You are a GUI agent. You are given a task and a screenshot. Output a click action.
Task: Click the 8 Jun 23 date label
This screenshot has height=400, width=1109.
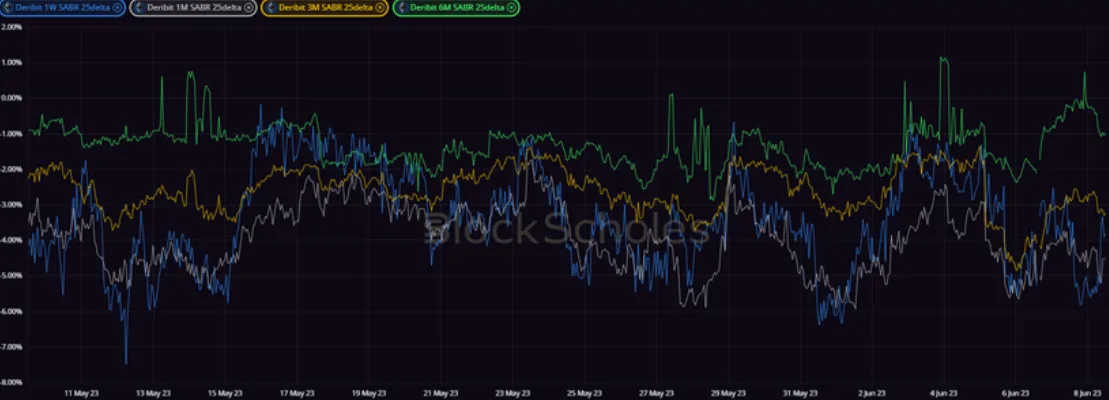(1088, 392)
